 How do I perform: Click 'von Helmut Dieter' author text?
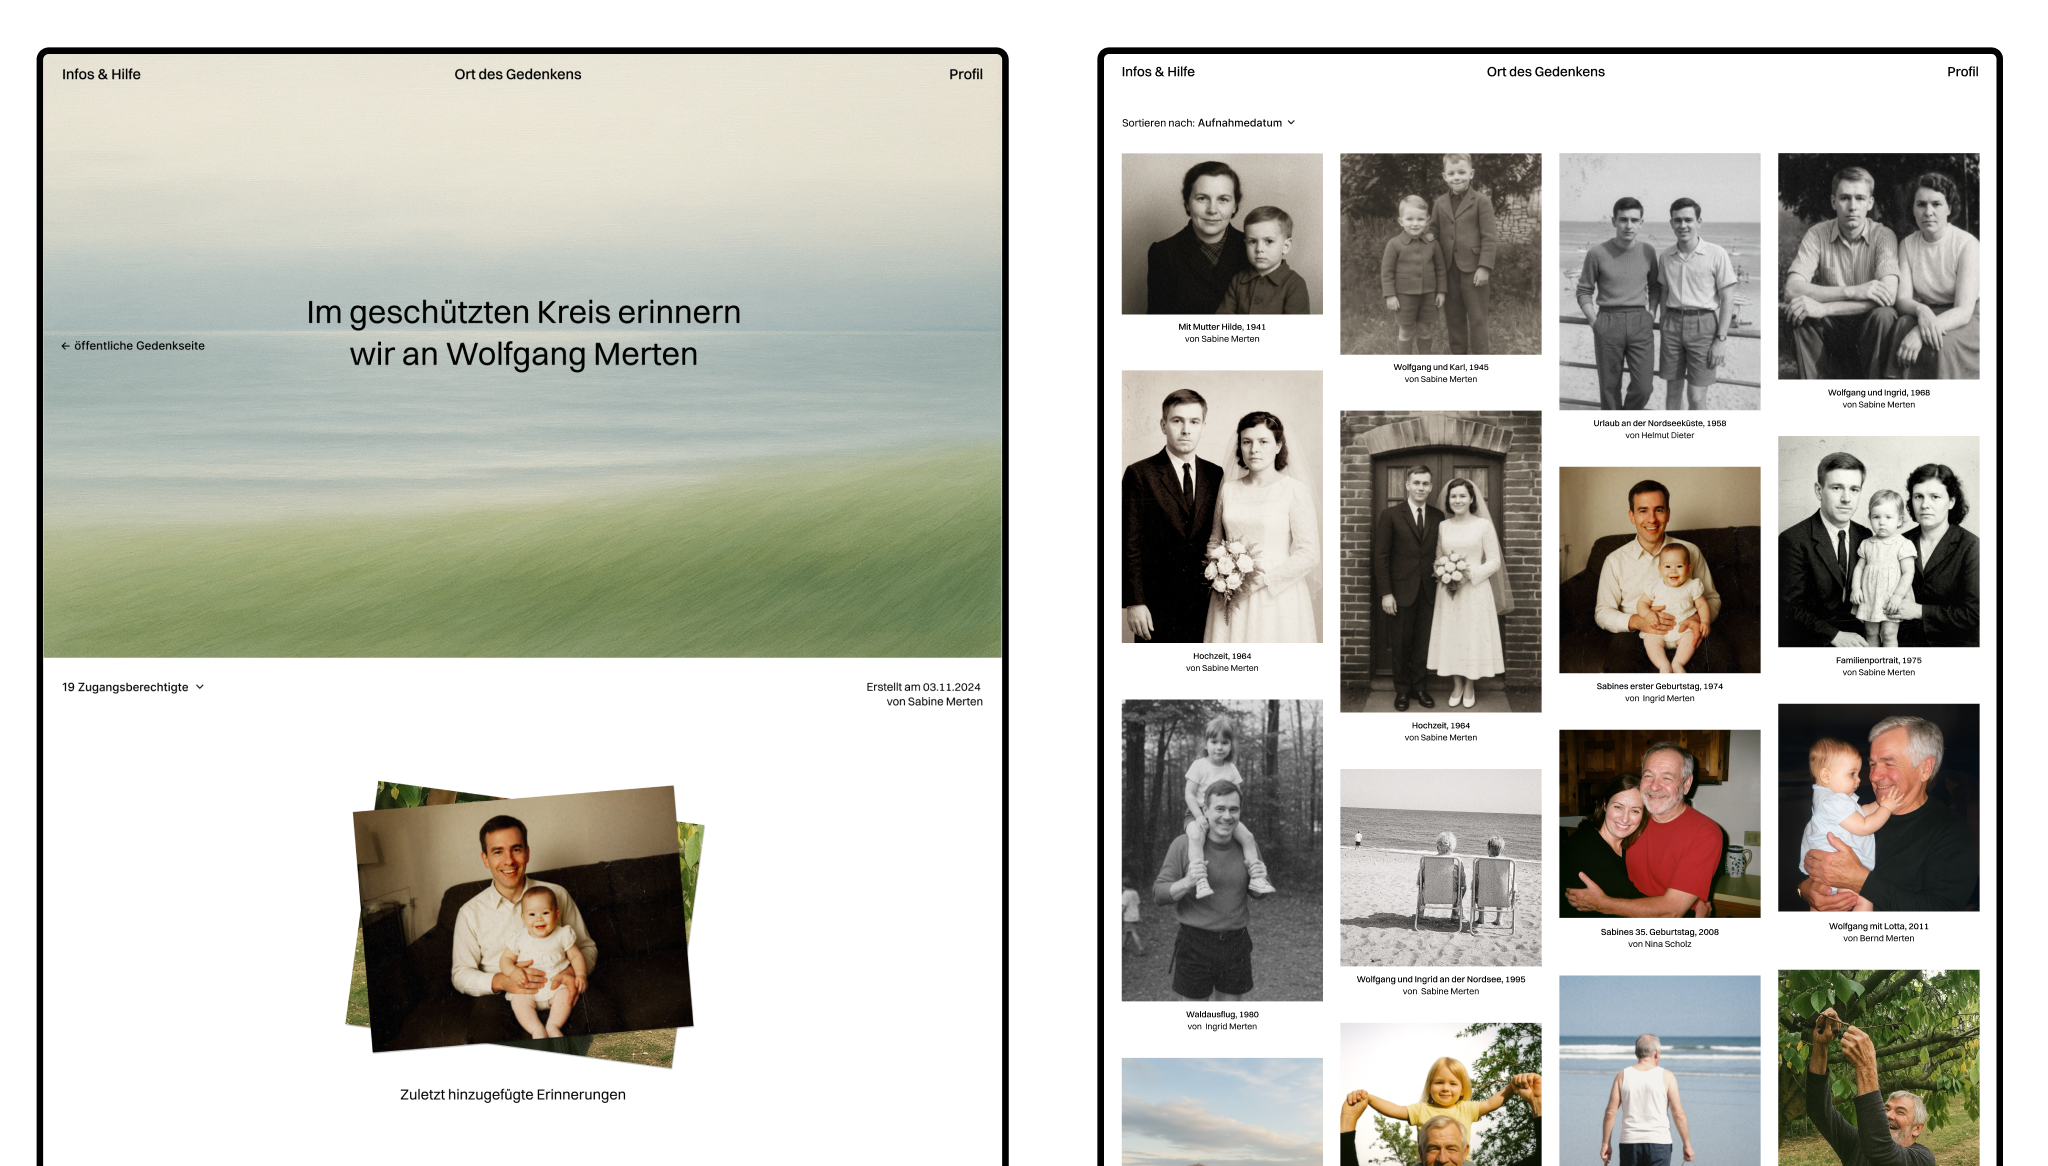tap(1659, 435)
